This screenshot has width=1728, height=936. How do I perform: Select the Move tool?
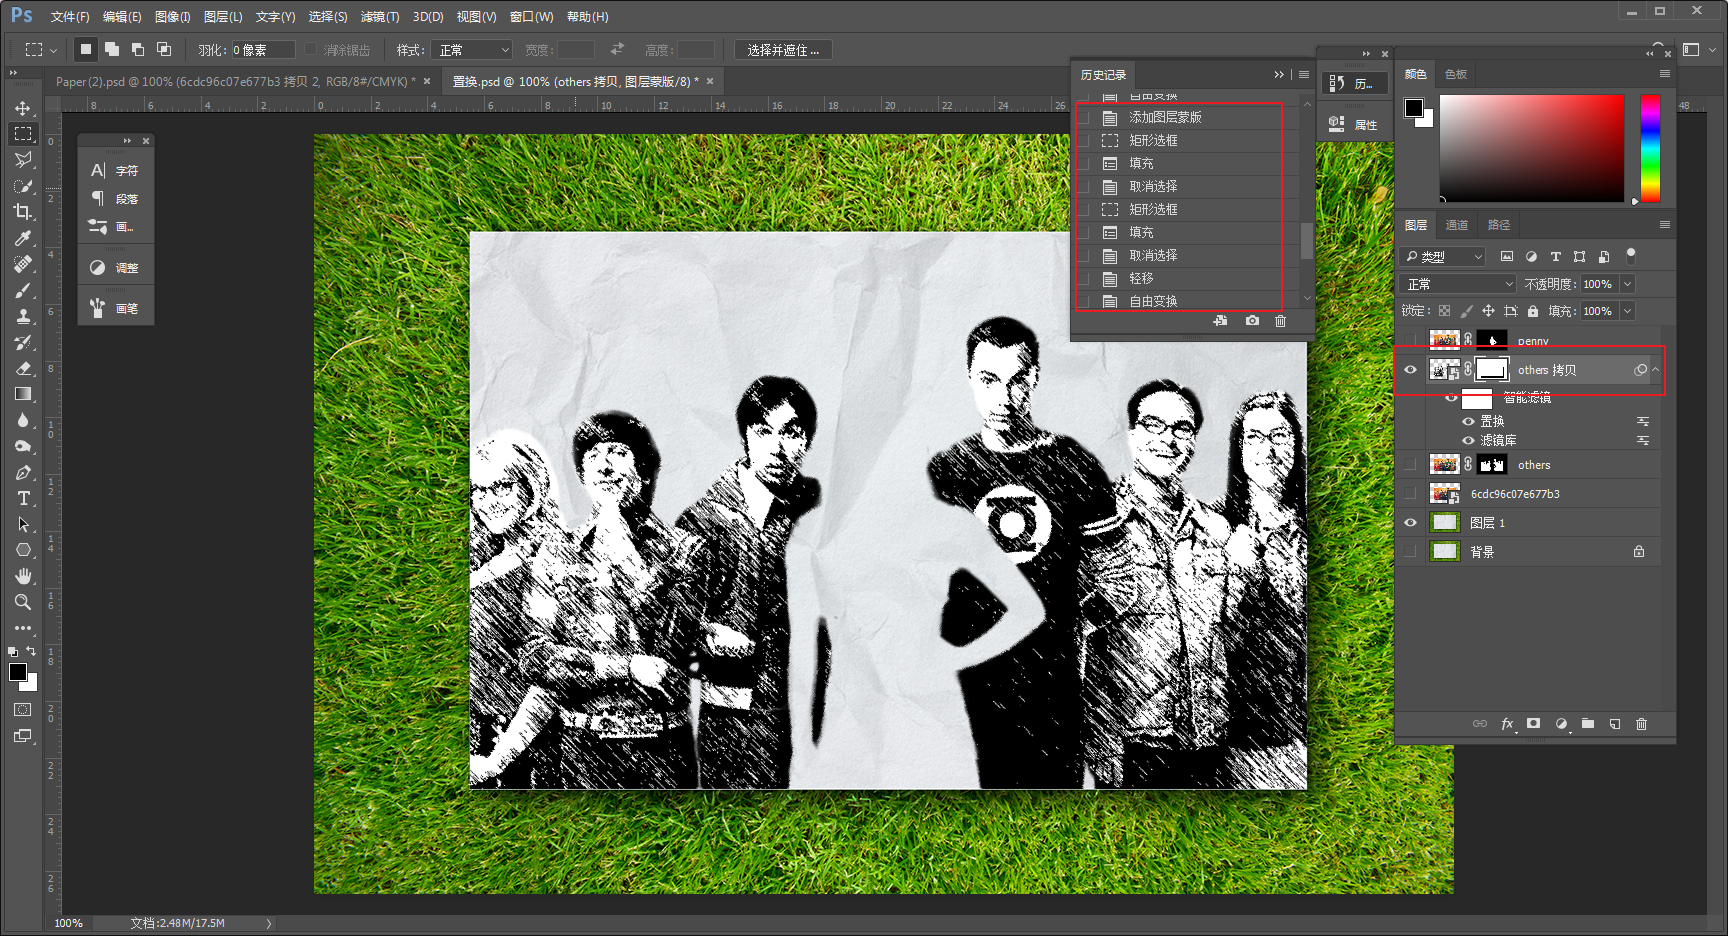tap(22, 108)
